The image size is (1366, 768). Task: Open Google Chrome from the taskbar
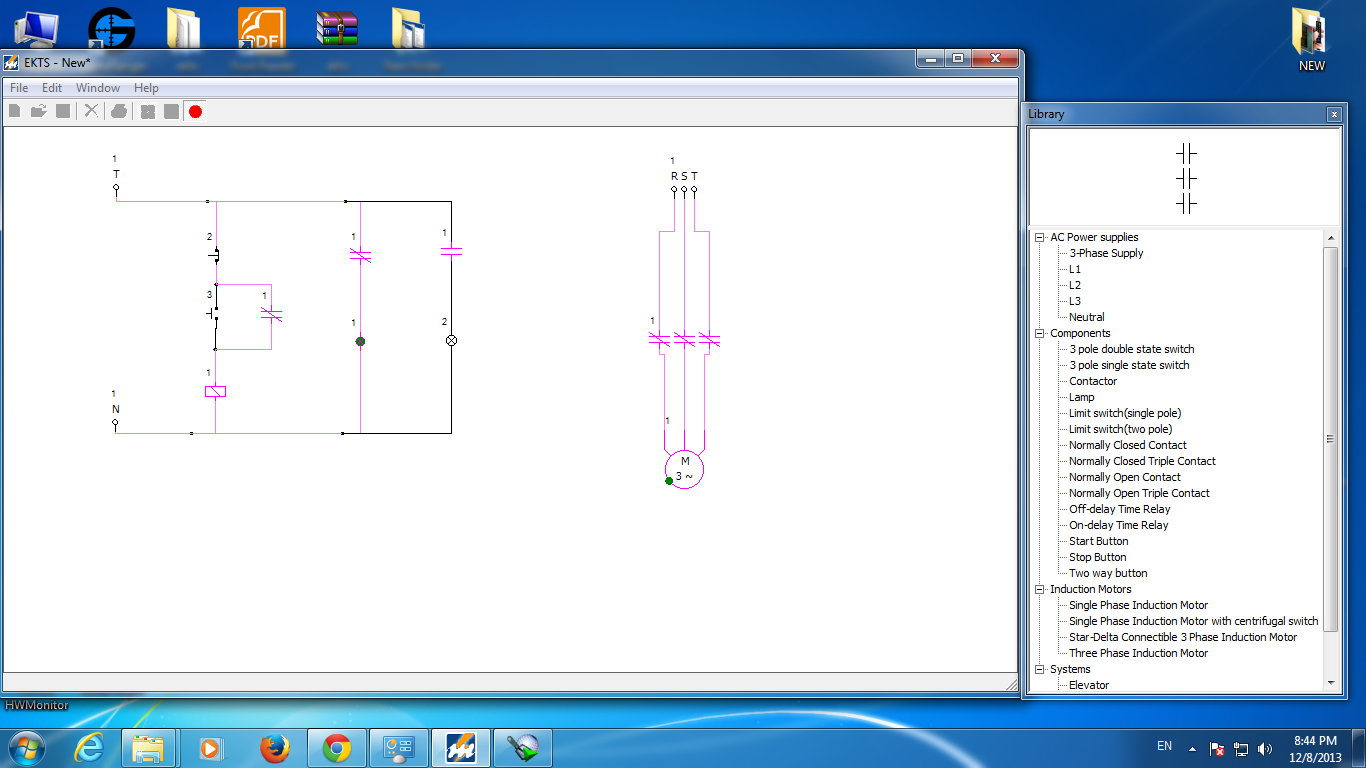coord(337,748)
